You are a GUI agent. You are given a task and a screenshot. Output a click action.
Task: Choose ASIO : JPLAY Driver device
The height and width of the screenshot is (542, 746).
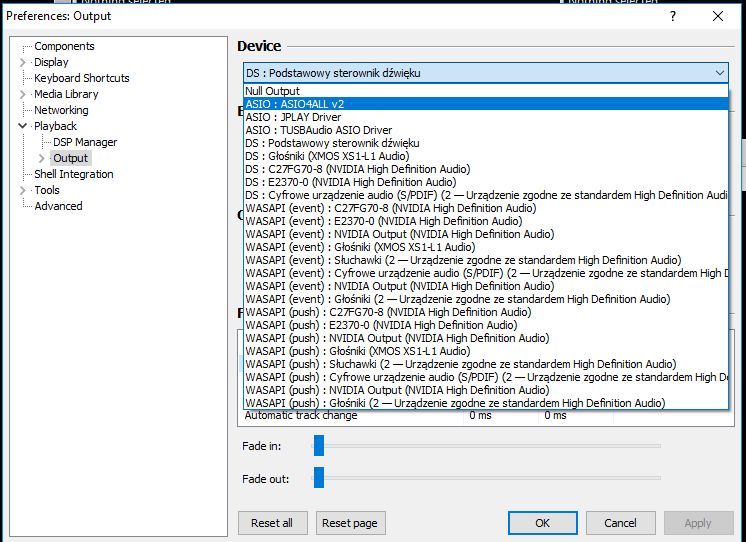[x=486, y=117]
